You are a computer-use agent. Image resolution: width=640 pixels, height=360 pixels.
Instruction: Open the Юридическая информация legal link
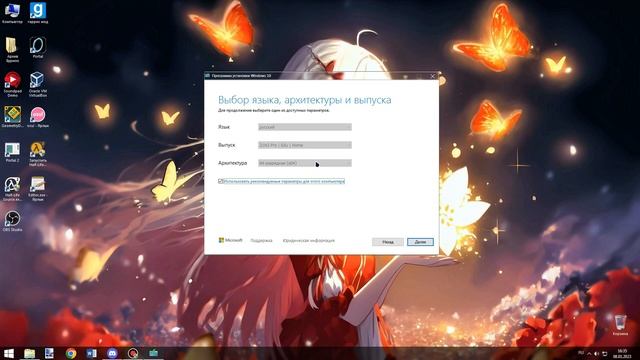(309, 240)
